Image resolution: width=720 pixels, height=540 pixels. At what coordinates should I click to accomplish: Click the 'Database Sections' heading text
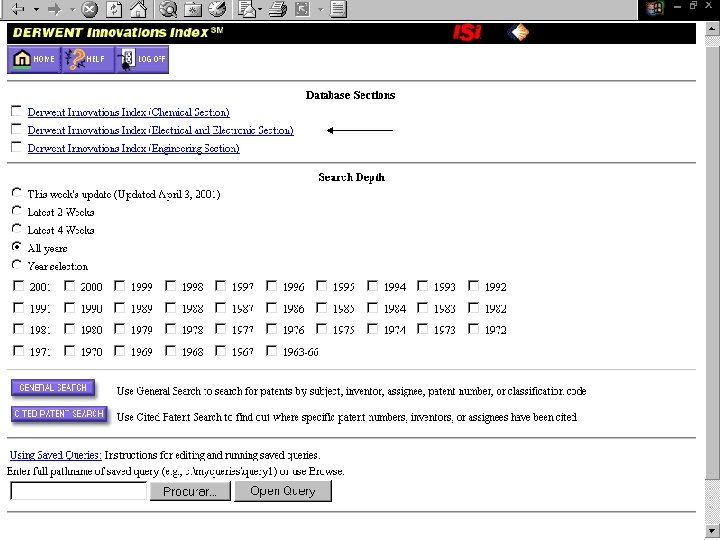click(350, 95)
